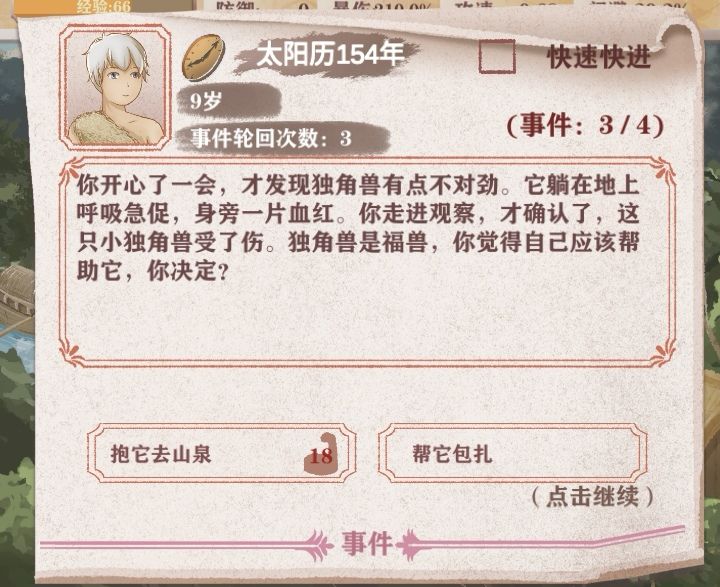Enable the 快速快进 checkbox
The width and height of the screenshot is (720, 587).
pyautogui.click(x=496, y=56)
